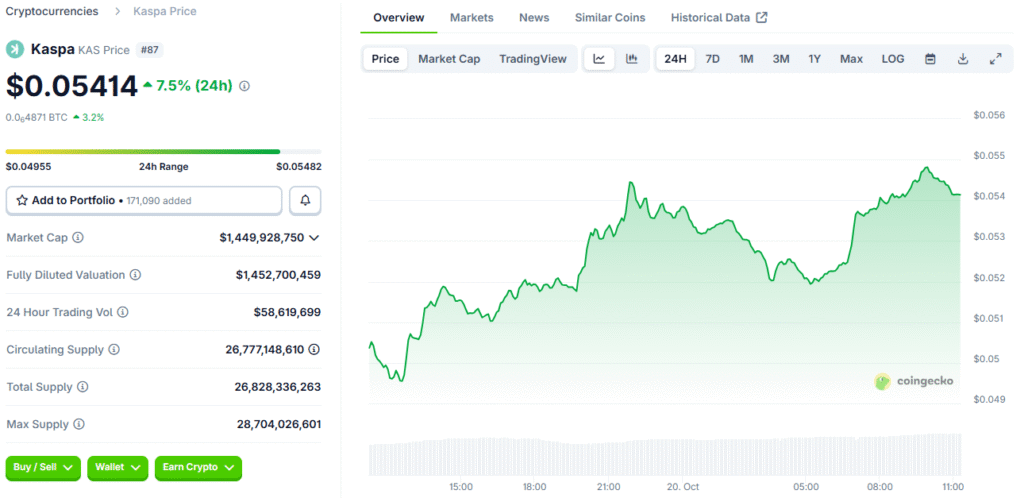Click the price alert bell icon
The height and width of the screenshot is (498, 1024).
[305, 200]
